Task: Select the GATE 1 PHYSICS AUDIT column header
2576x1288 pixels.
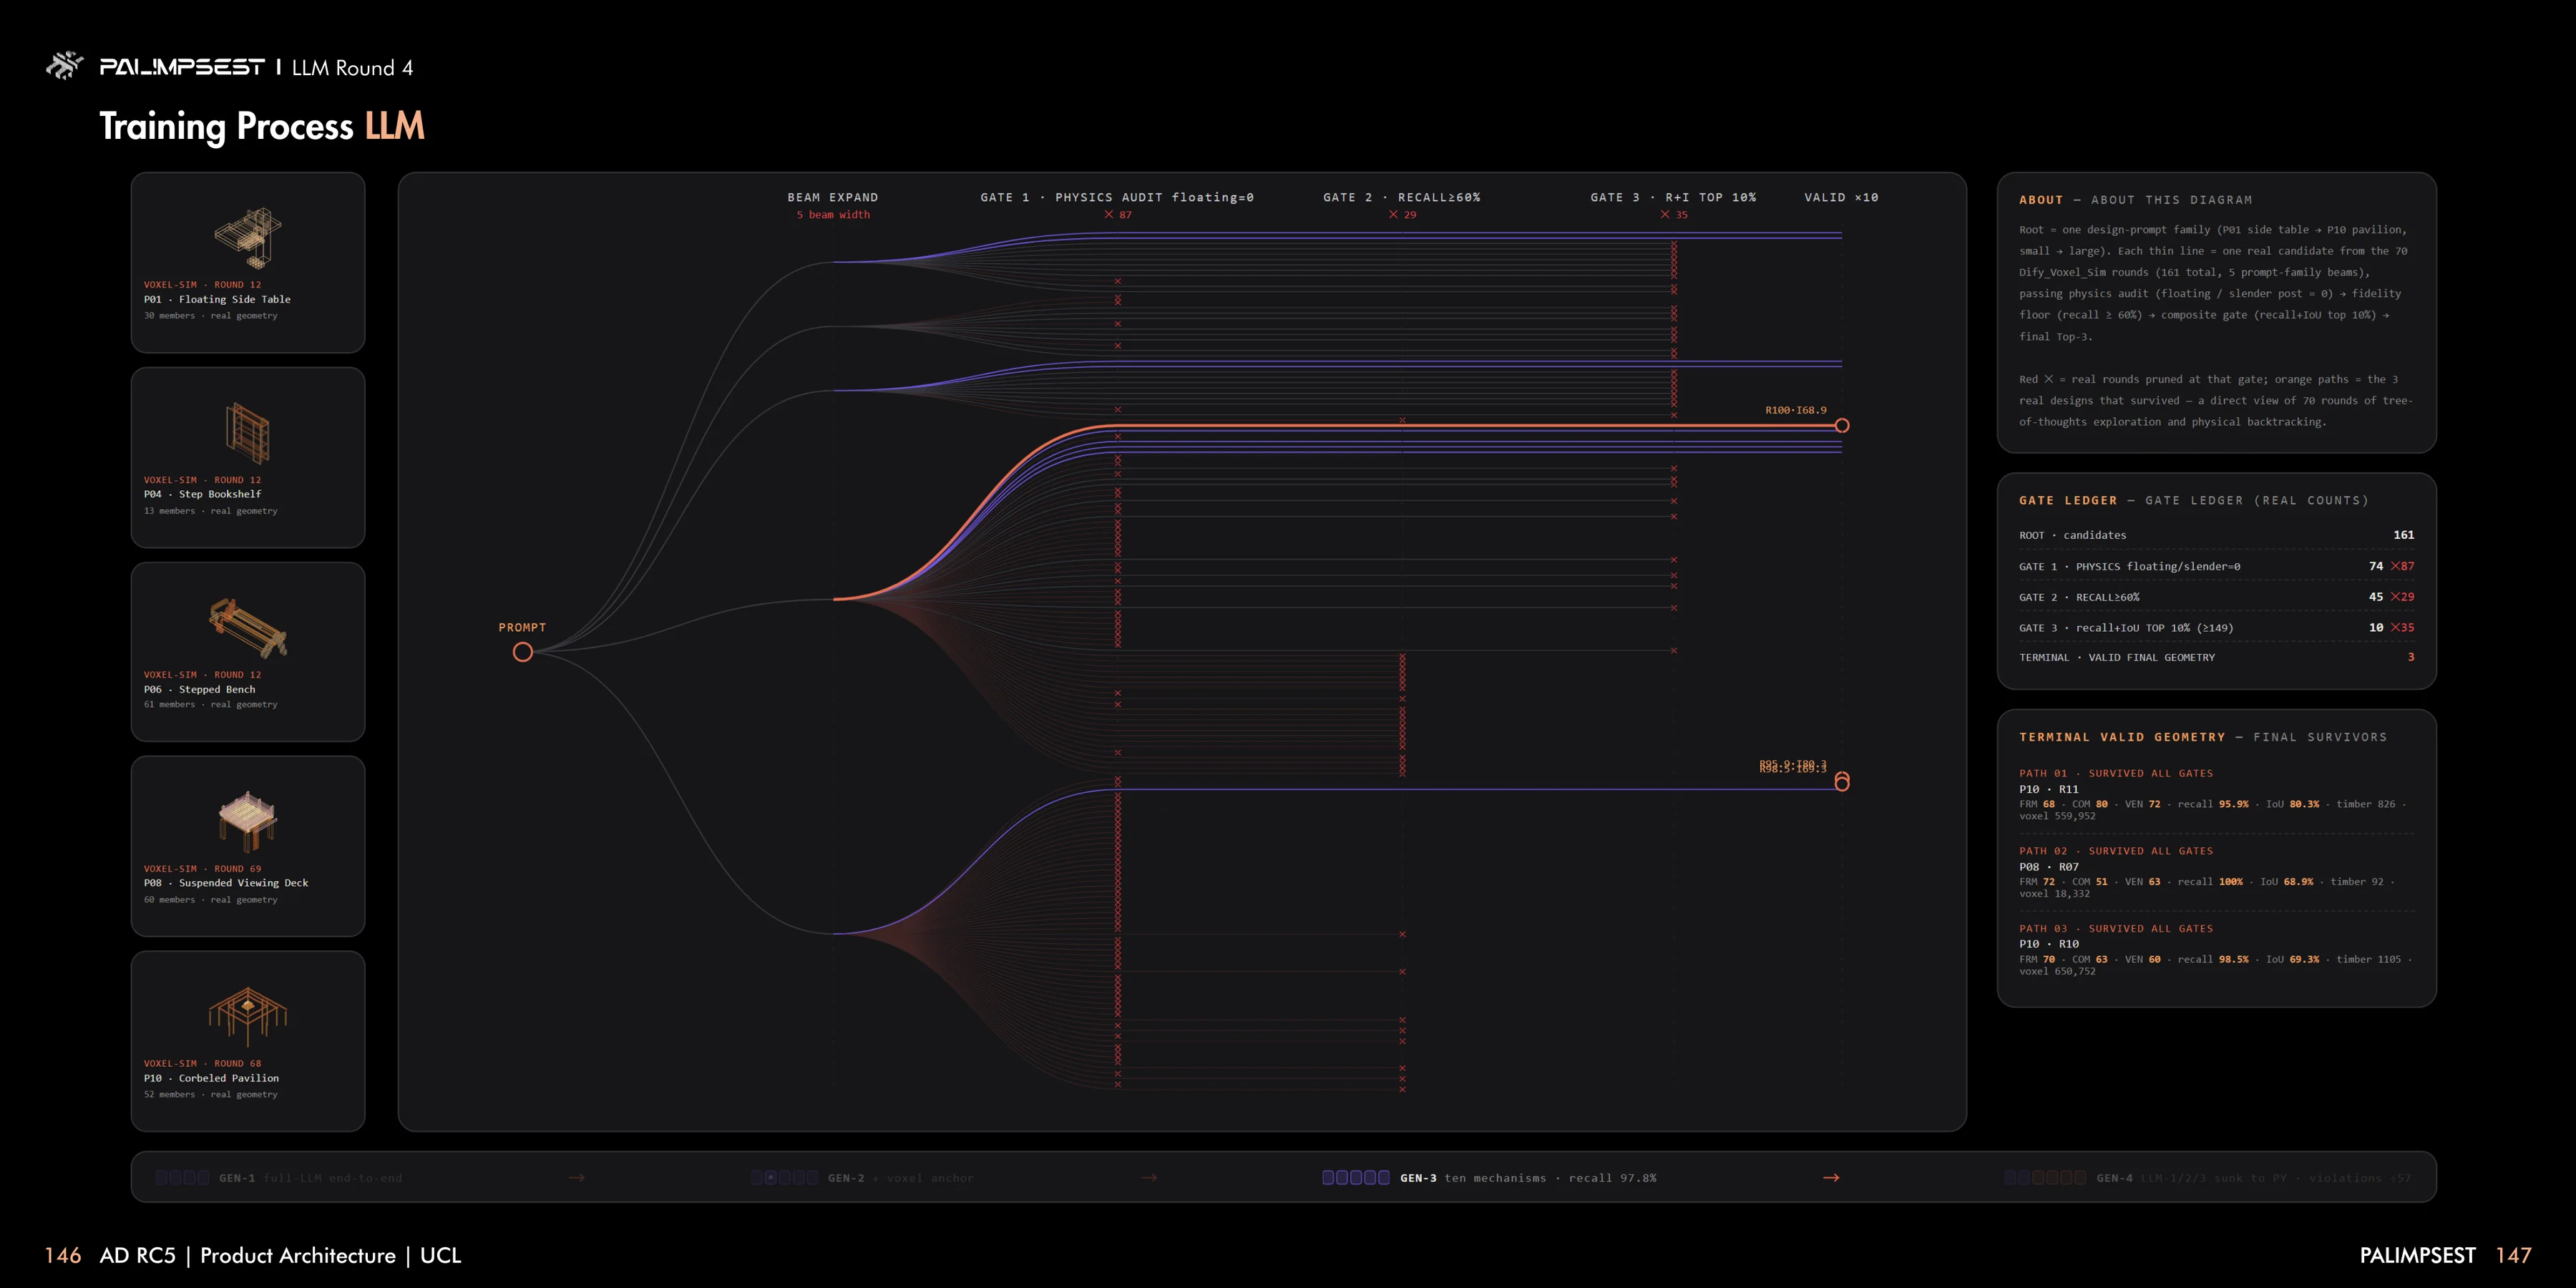Action: pyautogui.click(x=1117, y=198)
